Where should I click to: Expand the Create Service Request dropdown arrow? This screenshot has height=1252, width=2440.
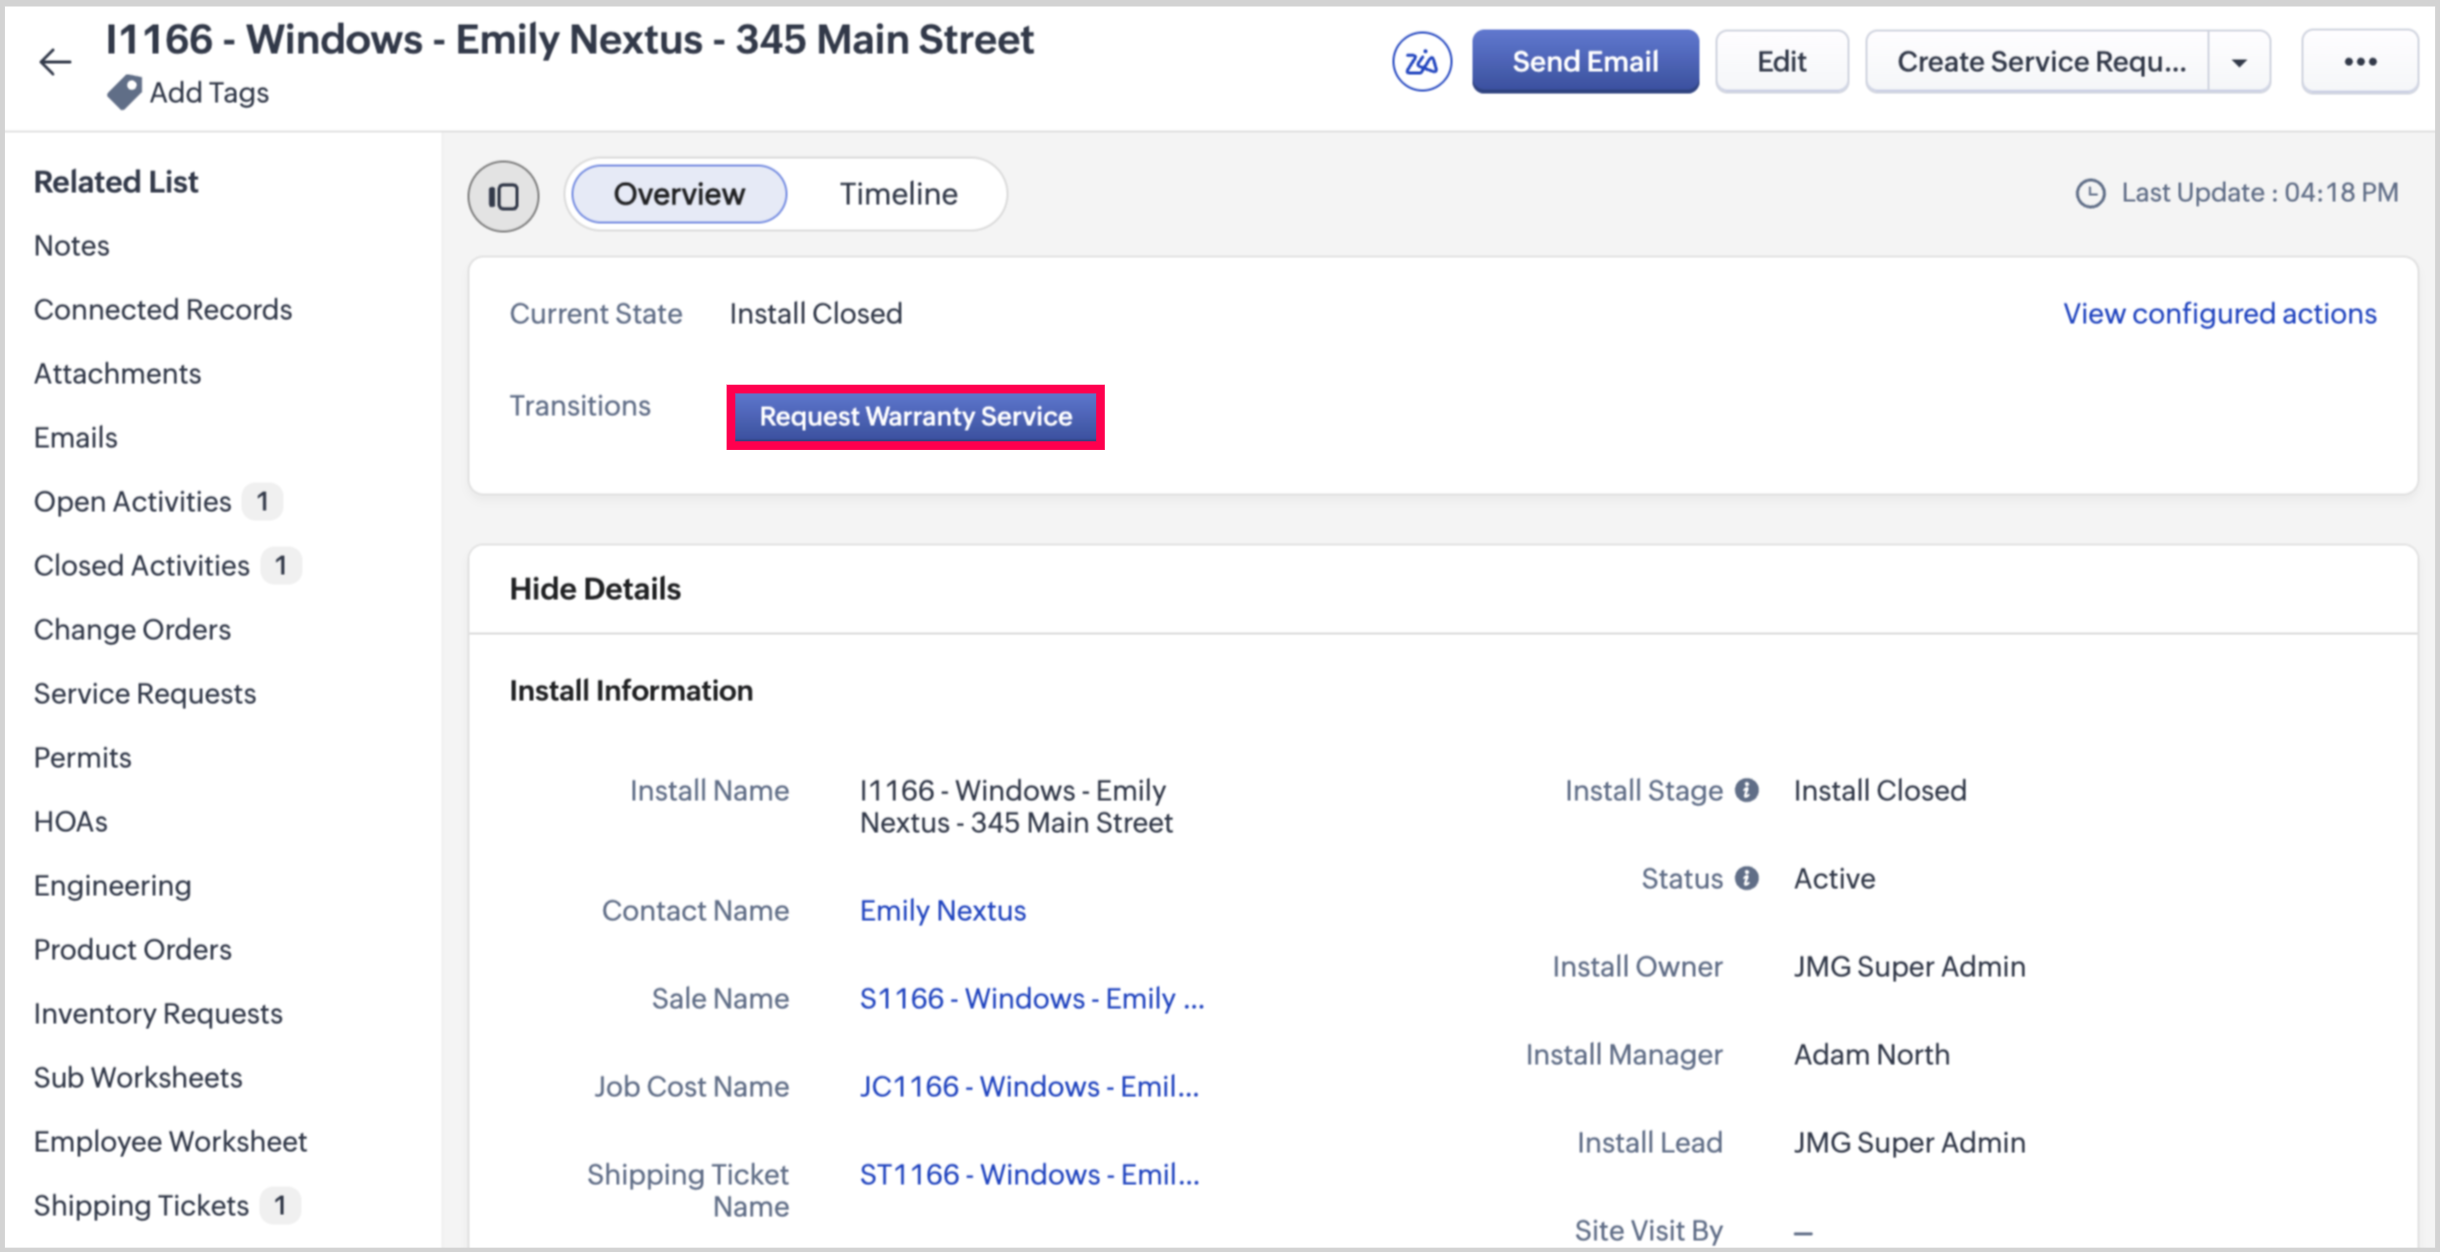coord(2239,62)
